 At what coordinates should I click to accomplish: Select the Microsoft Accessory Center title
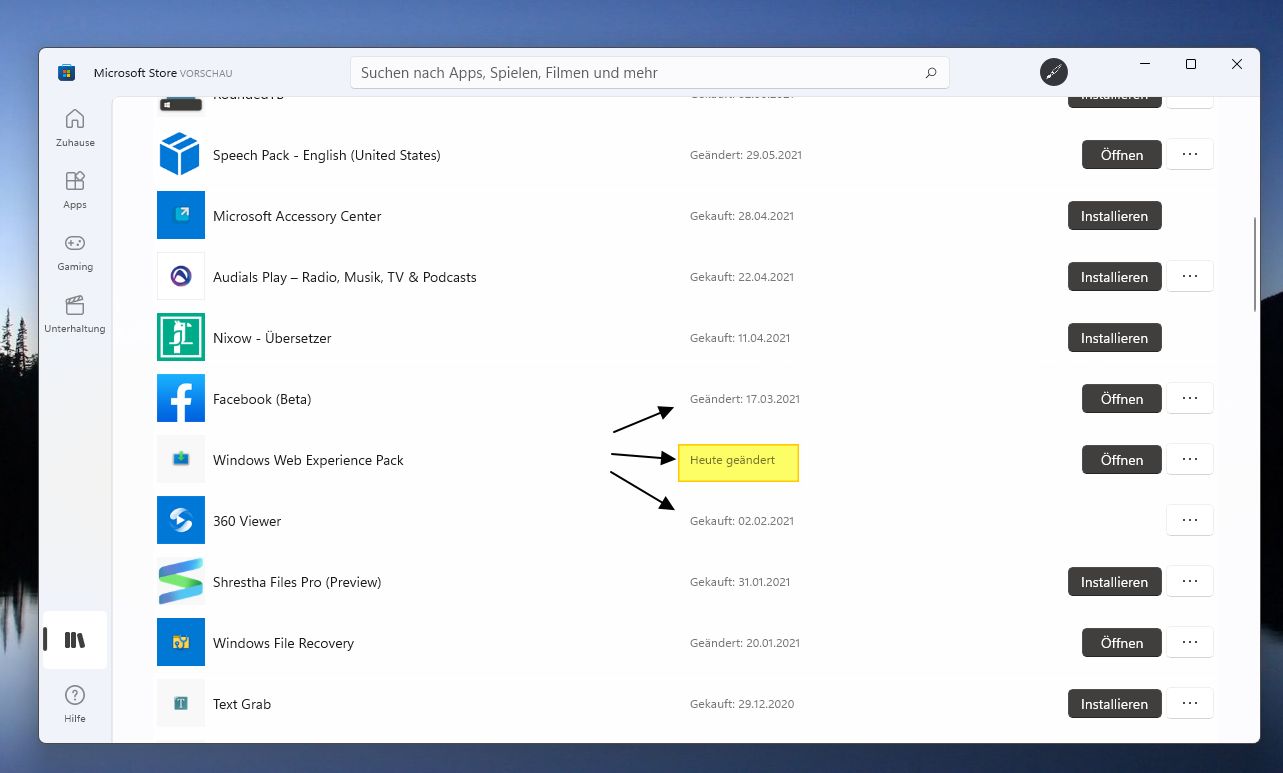tap(297, 216)
